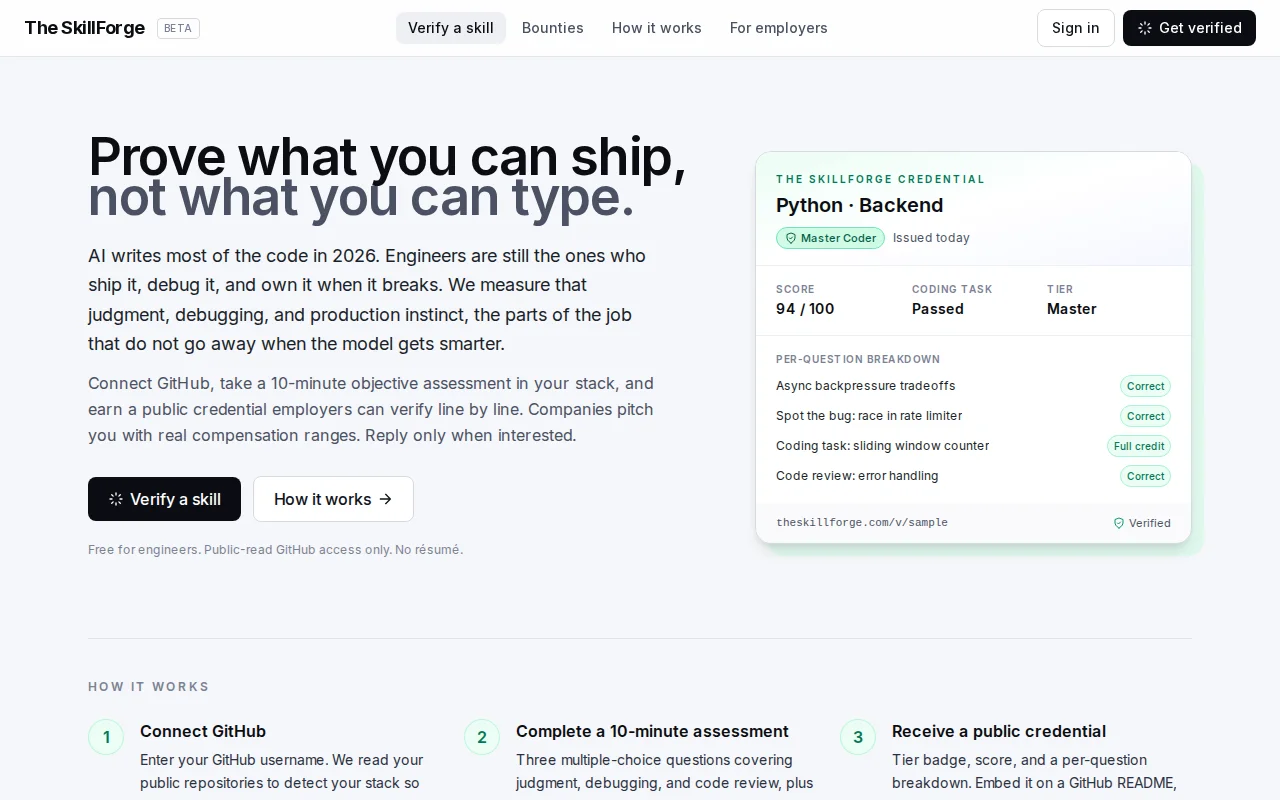
Task: Click the Verified text on credential card
Action: coord(1150,523)
